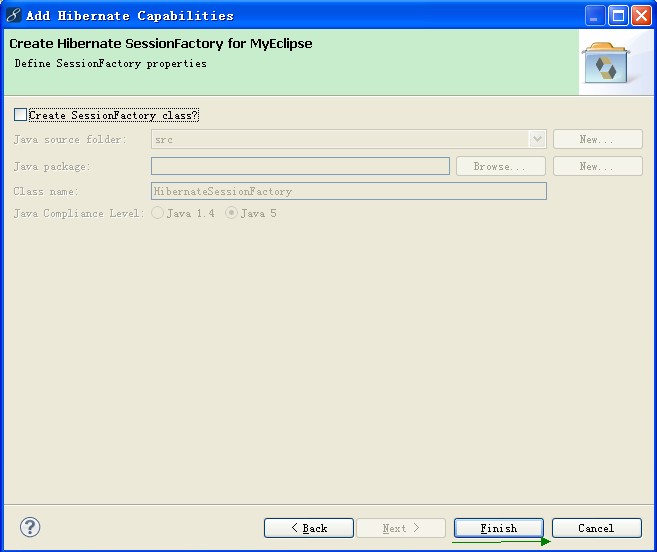The image size is (657, 552).
Task: Click Browse button for Java package
Action: pos(500,166)
